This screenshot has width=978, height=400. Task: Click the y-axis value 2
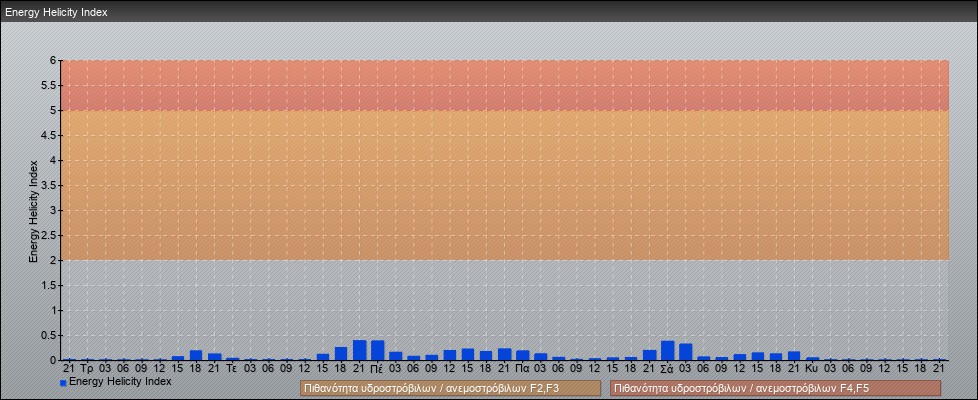pos(54,260)
